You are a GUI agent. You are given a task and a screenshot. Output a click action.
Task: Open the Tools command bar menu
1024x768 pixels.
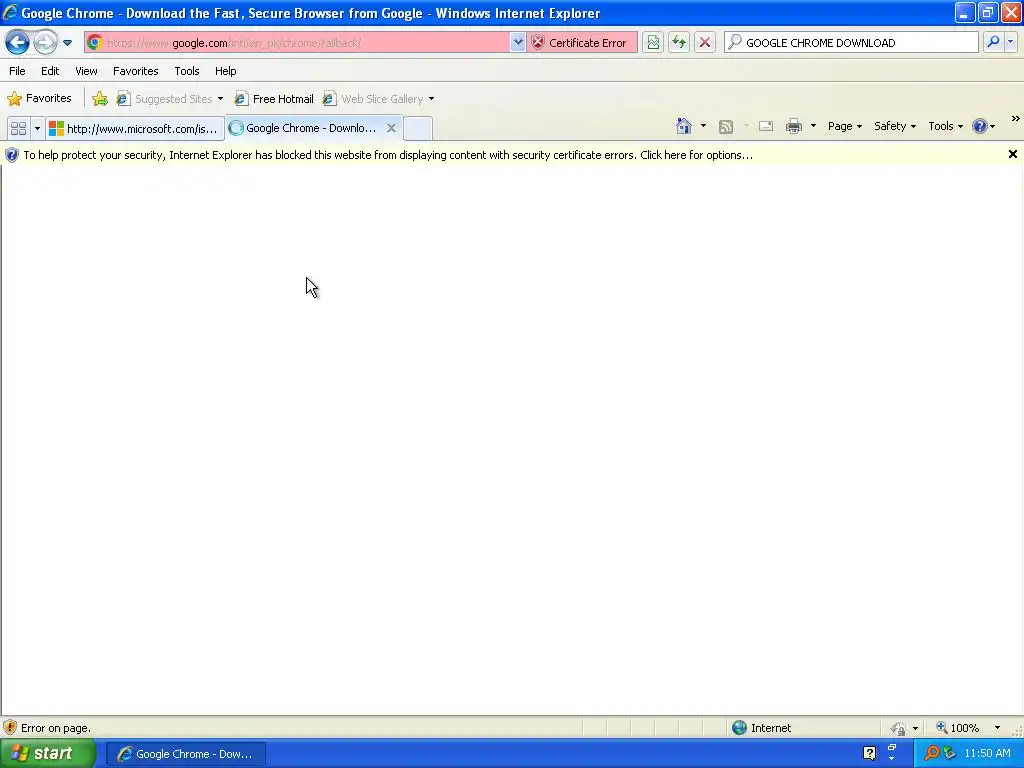[946, 126]
